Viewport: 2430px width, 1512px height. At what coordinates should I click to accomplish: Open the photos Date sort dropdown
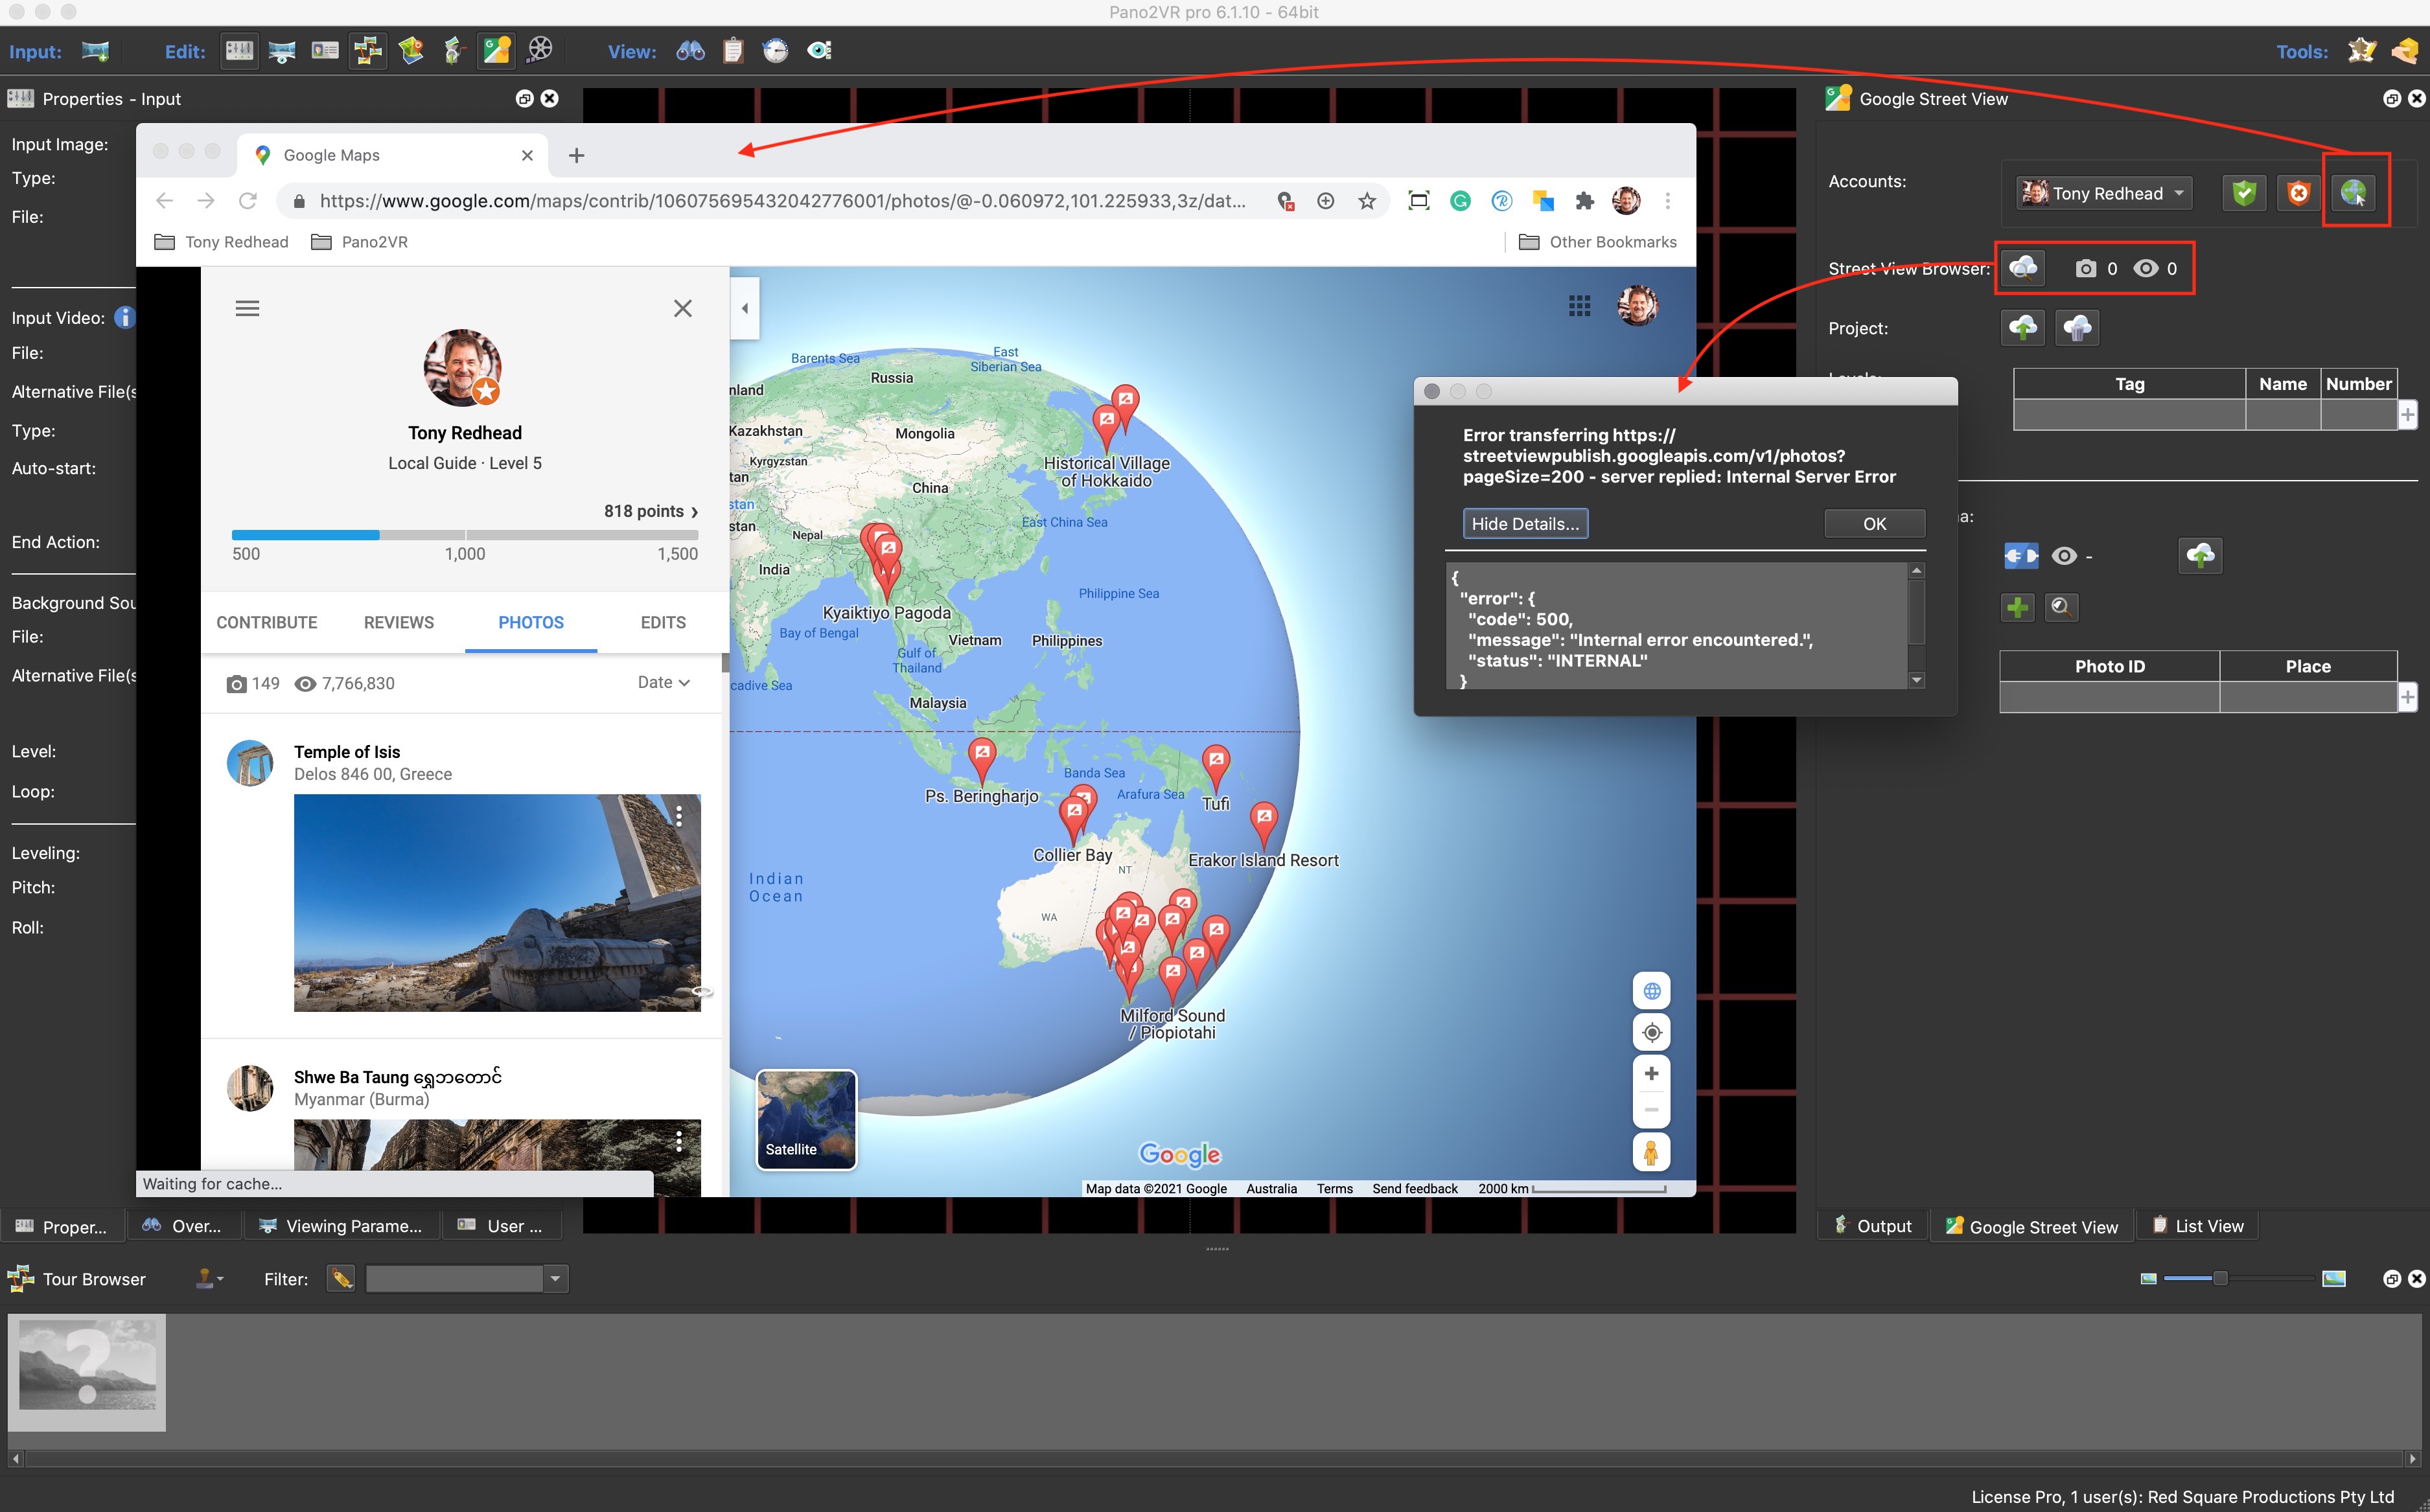[664, 682]
